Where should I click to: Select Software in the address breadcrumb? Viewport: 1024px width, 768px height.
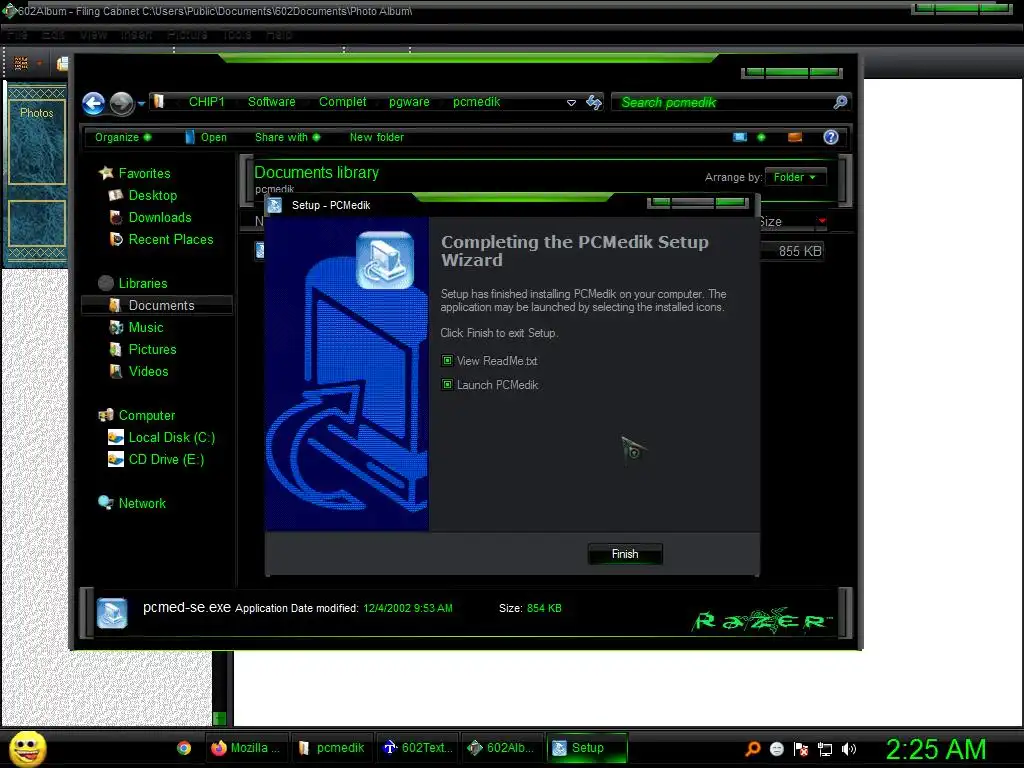coord(272,101)
